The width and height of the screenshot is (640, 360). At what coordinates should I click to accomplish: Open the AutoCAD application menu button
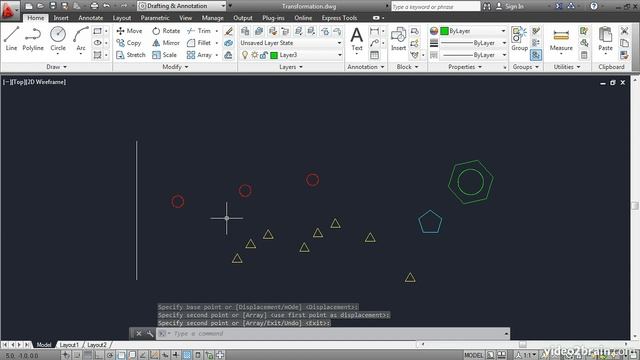pos(9,10)
